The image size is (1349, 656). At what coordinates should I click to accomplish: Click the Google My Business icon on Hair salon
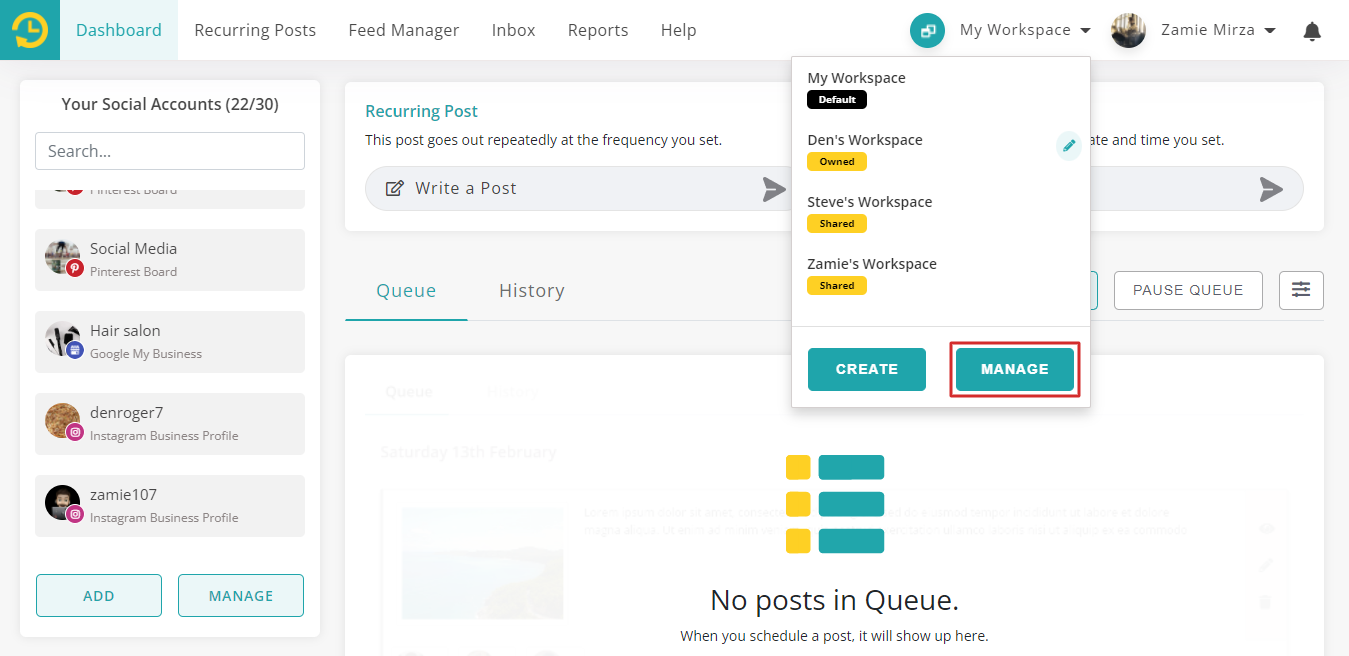pyautogui.click(x=76, y=350)
